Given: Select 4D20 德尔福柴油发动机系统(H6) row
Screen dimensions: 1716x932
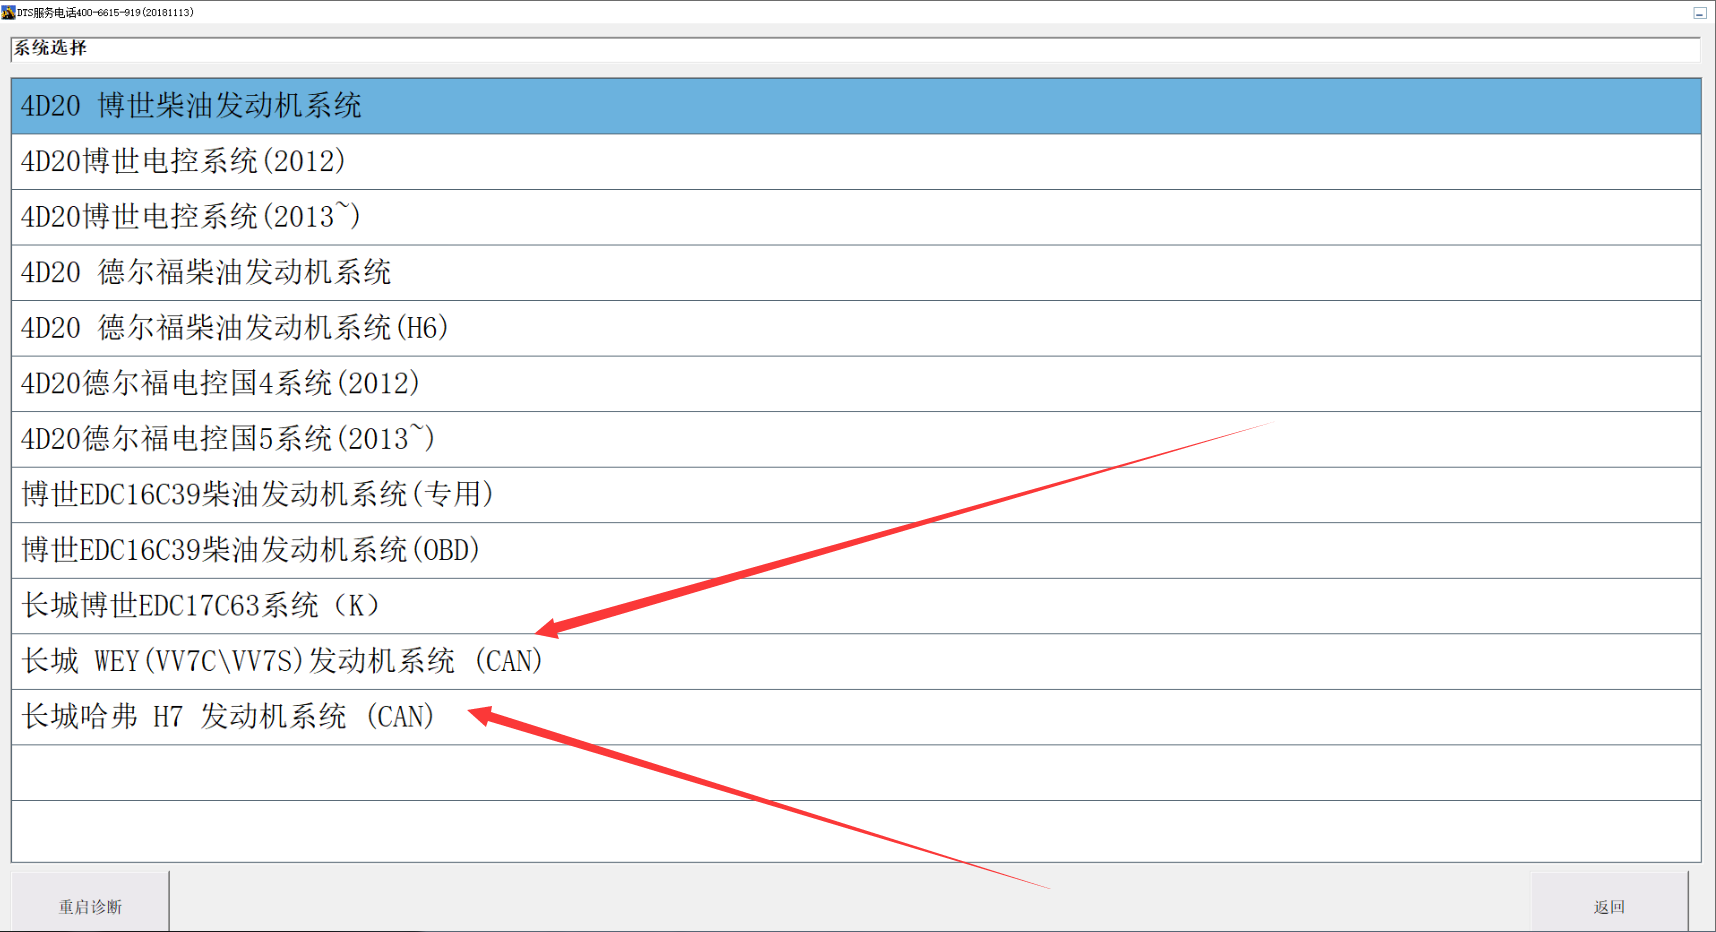Looking at the screenshot, I should point(856,328).
